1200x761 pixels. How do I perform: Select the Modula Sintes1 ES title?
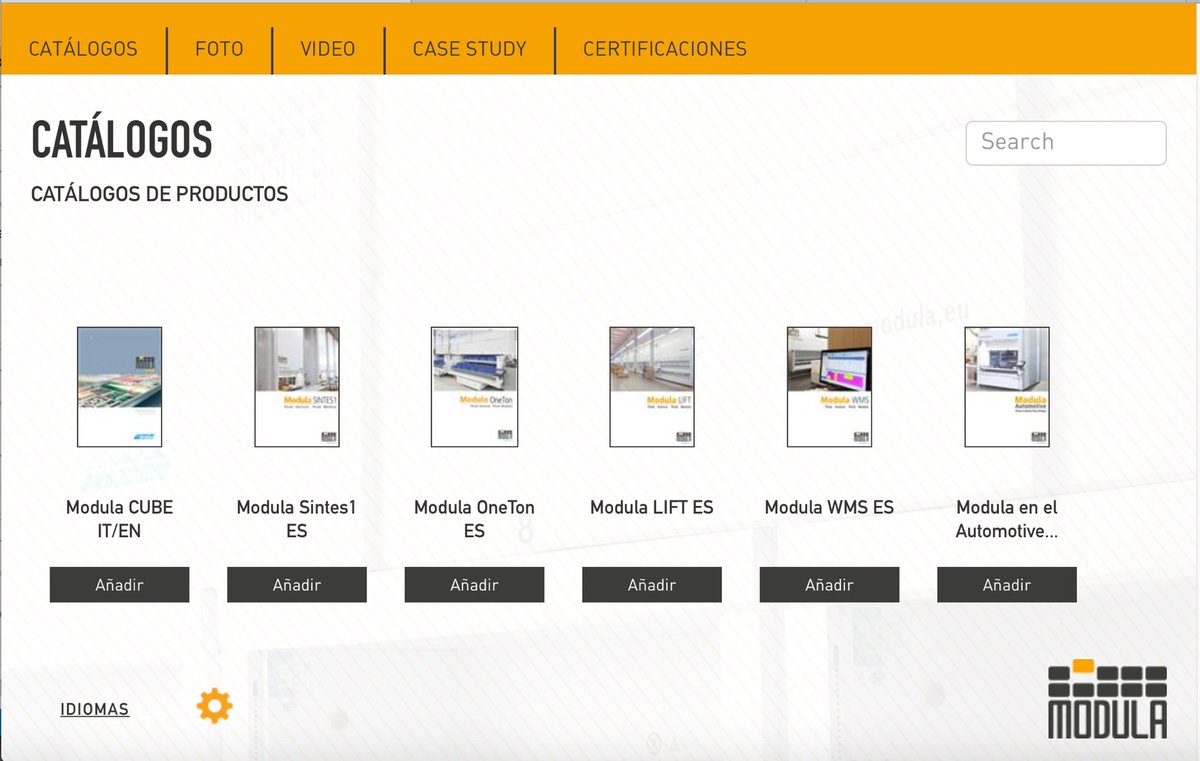click(297, 519)
